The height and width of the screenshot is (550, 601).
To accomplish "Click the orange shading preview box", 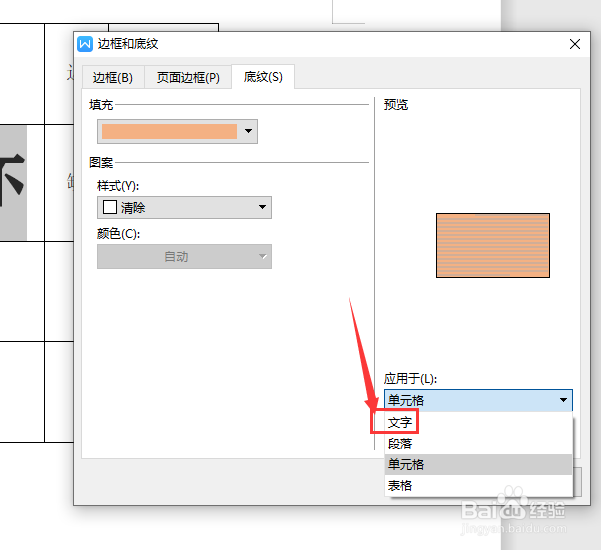I will click(493, 245).
